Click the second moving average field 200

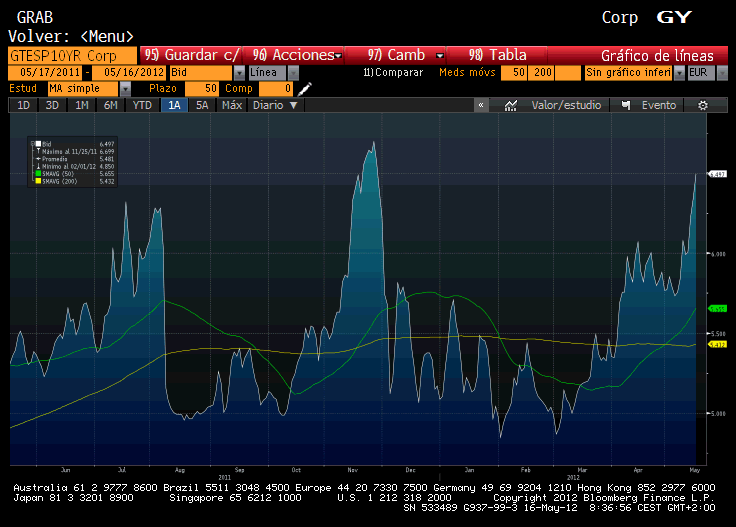point(541,73)
